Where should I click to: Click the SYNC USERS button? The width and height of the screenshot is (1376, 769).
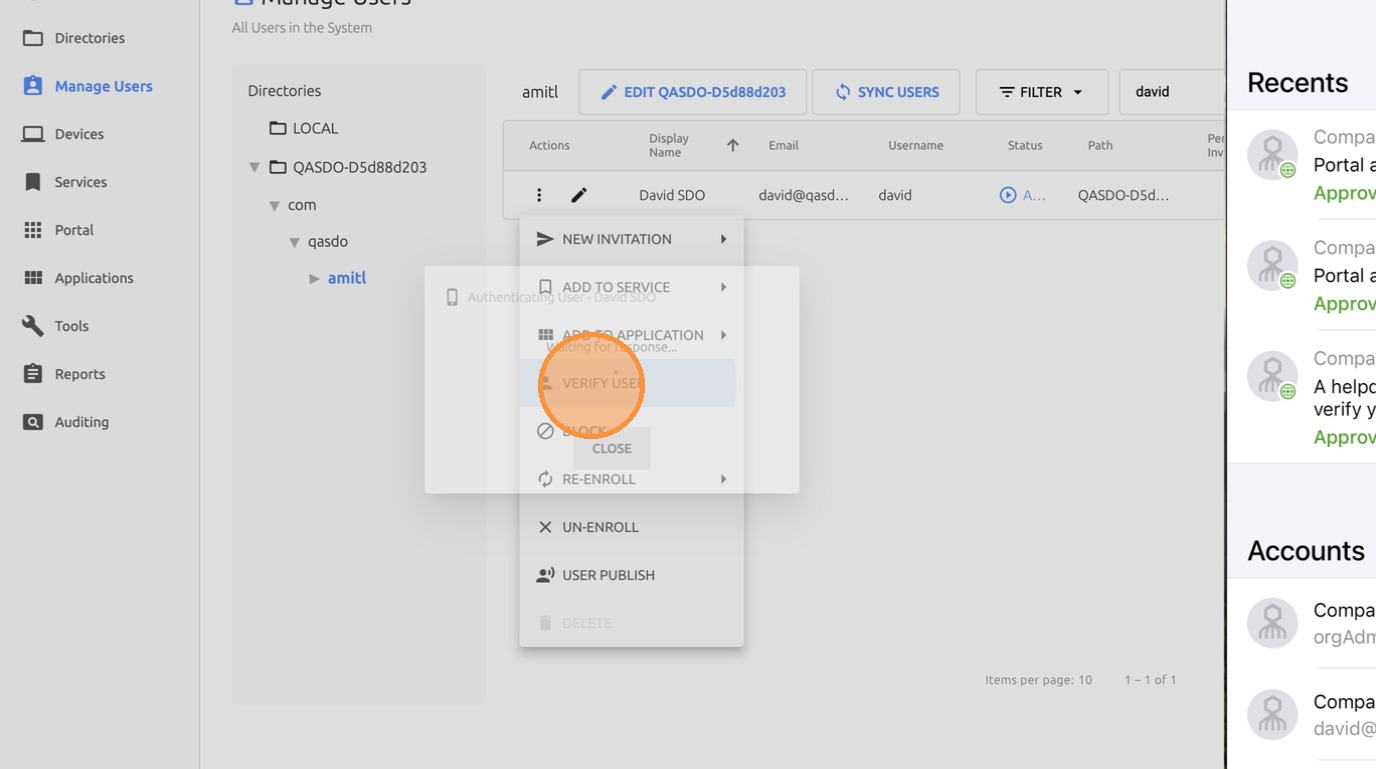pos(886,92)
